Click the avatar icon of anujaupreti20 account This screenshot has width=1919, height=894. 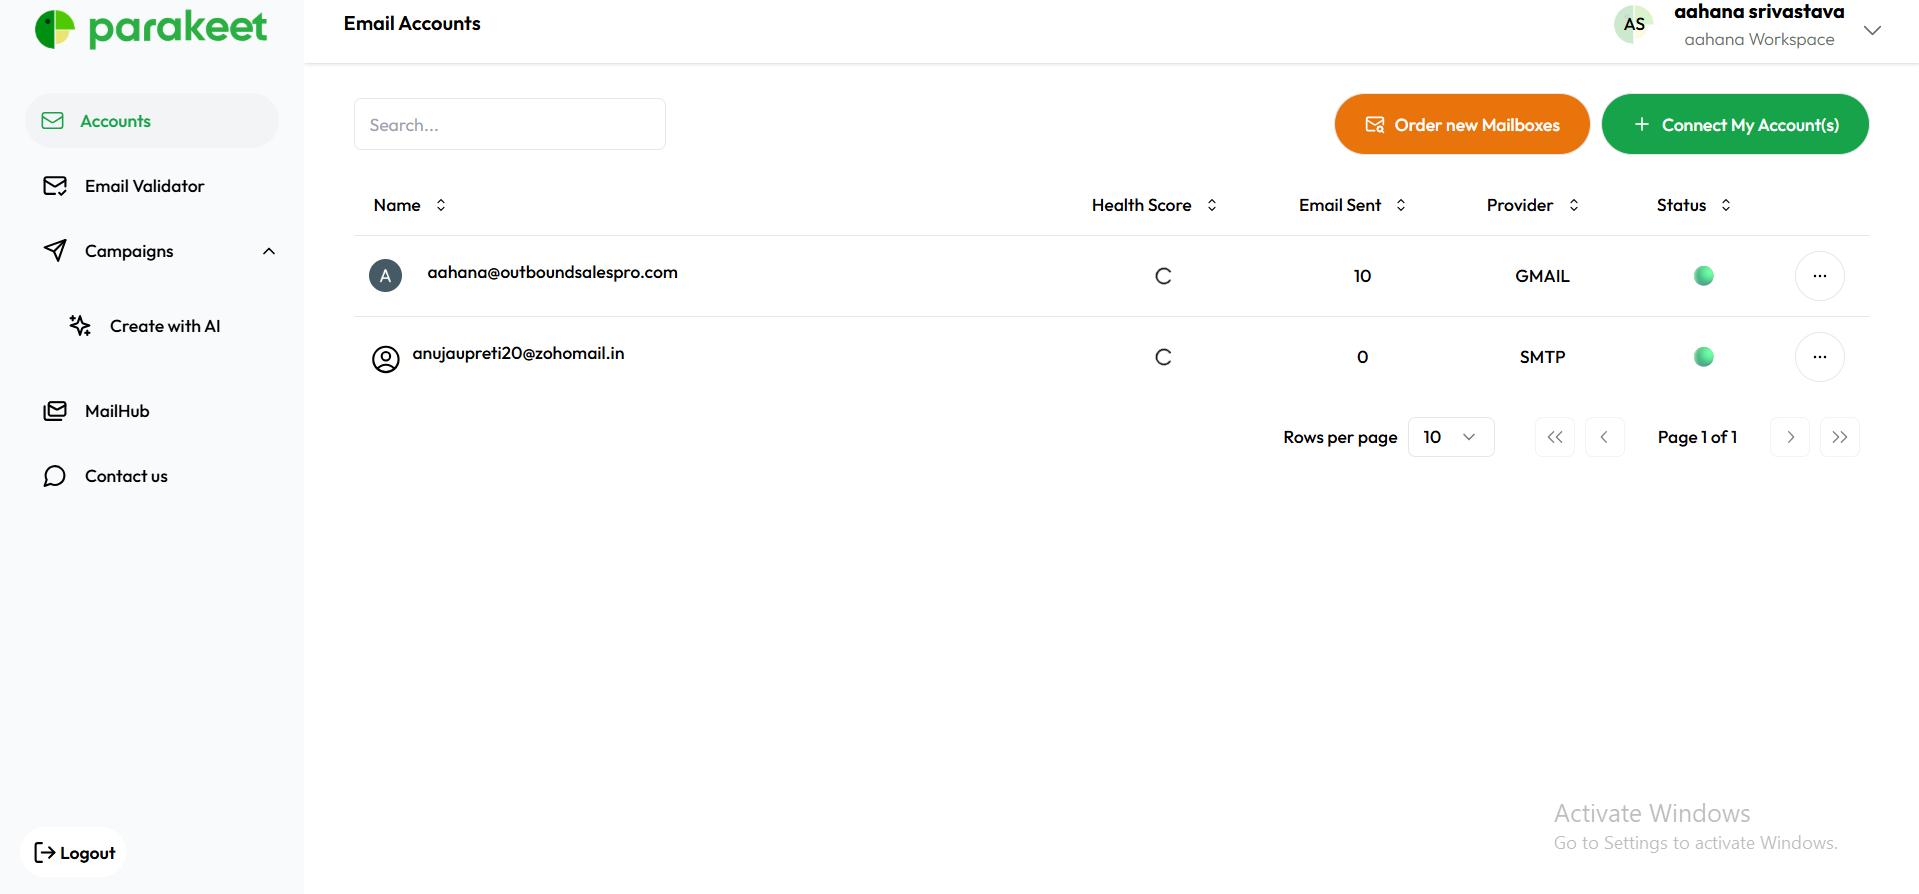click(x=385, y=359)
